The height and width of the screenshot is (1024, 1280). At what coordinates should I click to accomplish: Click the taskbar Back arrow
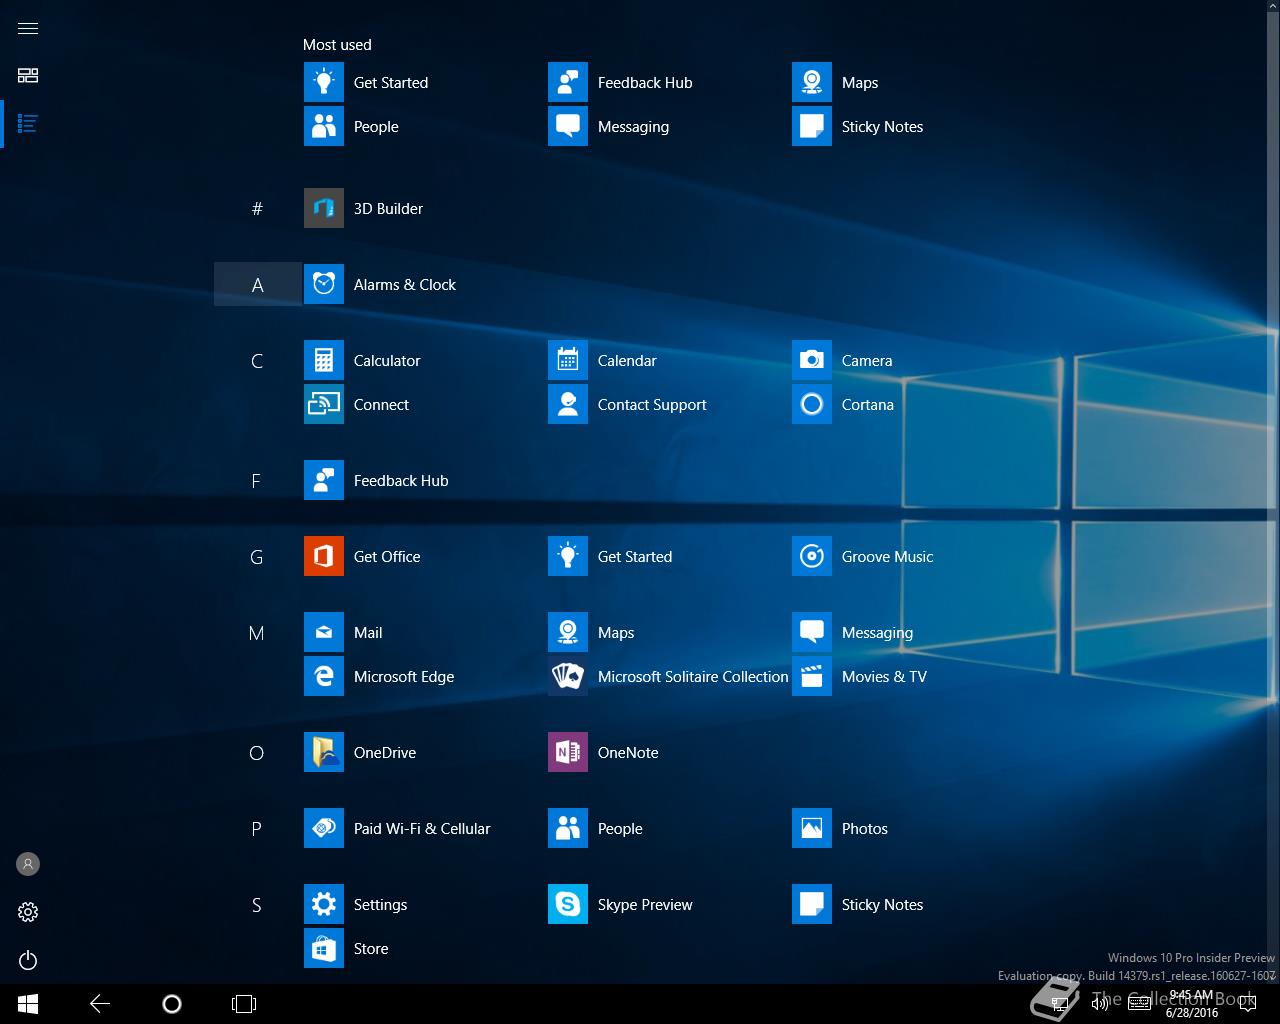(100, 1004)
